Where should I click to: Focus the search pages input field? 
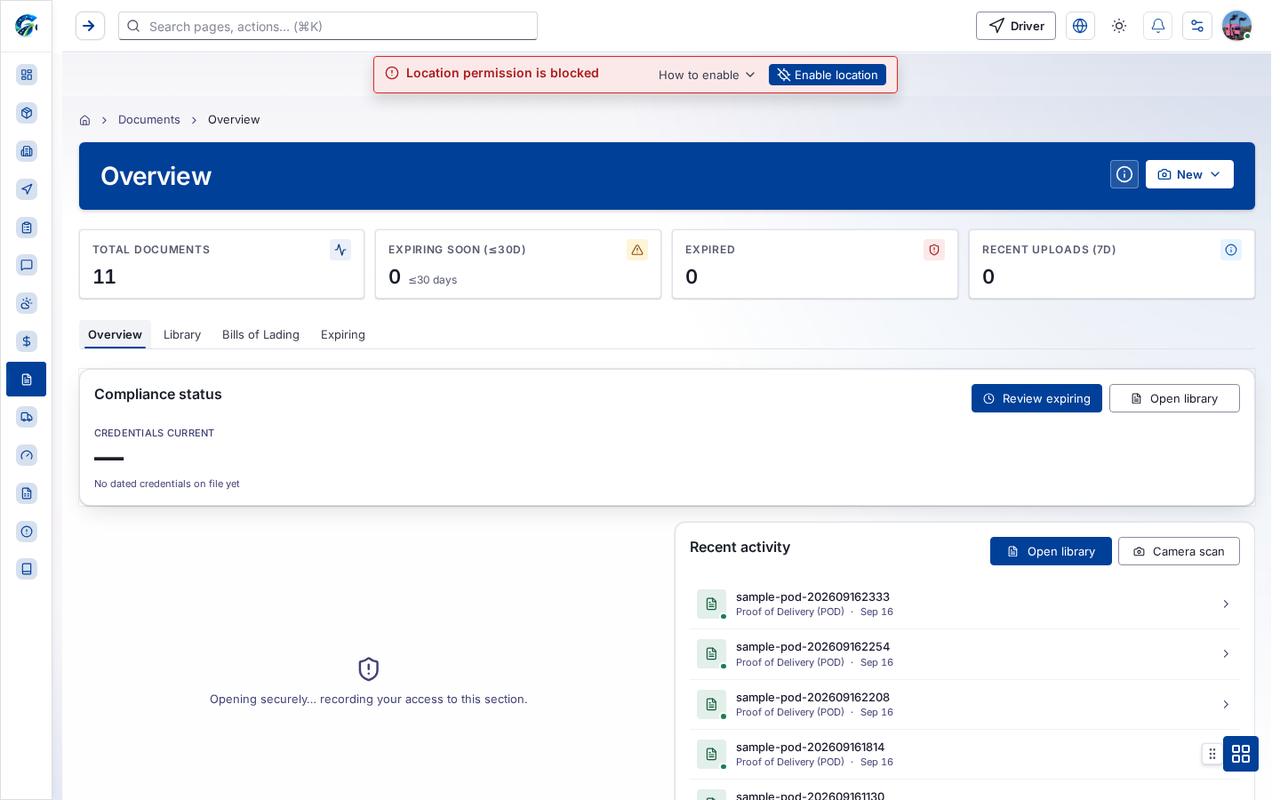pyautogui.click(x=328, y=26)
